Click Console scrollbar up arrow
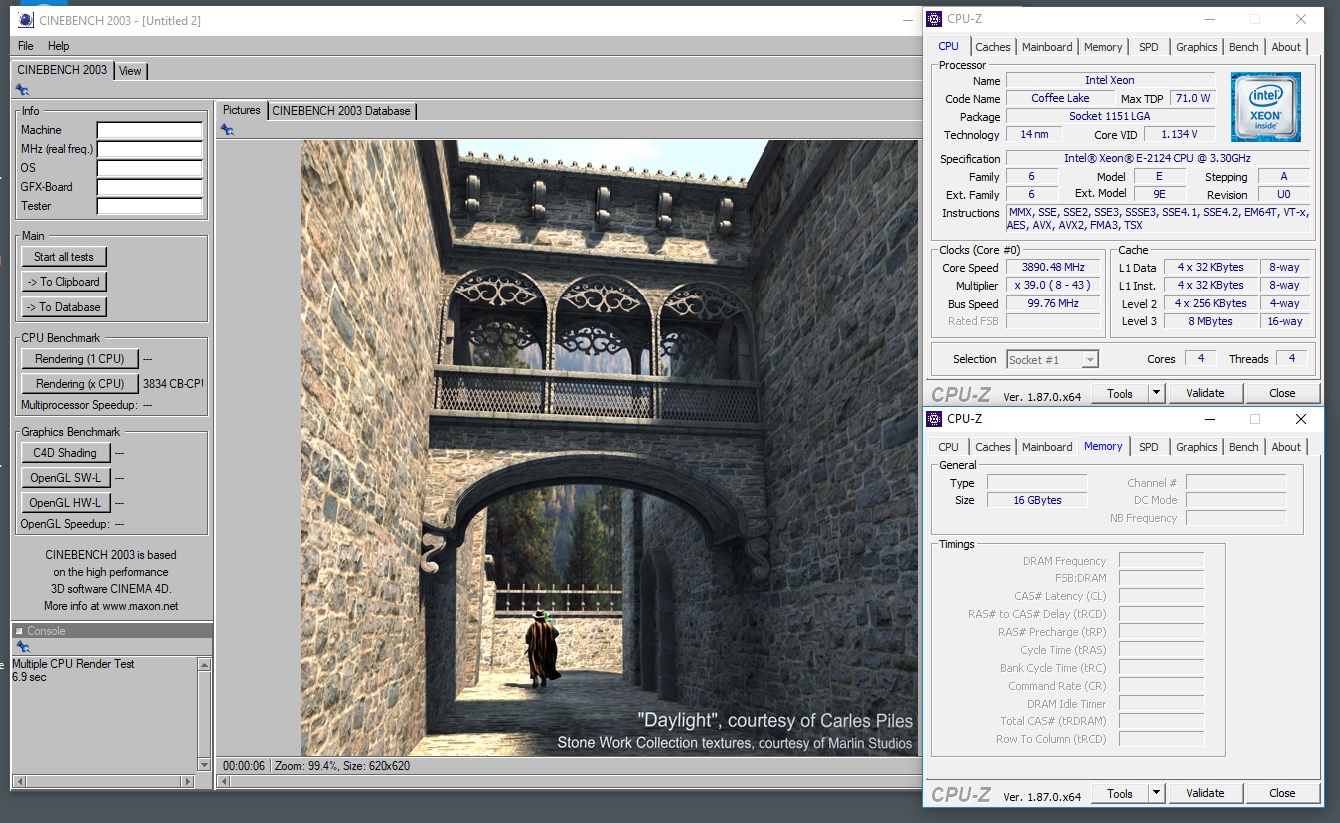Image resolution: width=1340 pixels, height=823 pixels. tap(205, 664)
